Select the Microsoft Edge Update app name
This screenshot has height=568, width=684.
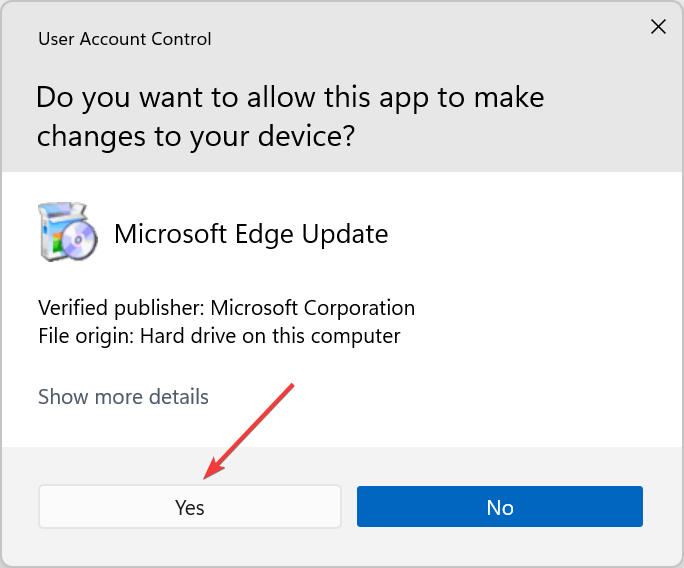click(x=251, y=234)
